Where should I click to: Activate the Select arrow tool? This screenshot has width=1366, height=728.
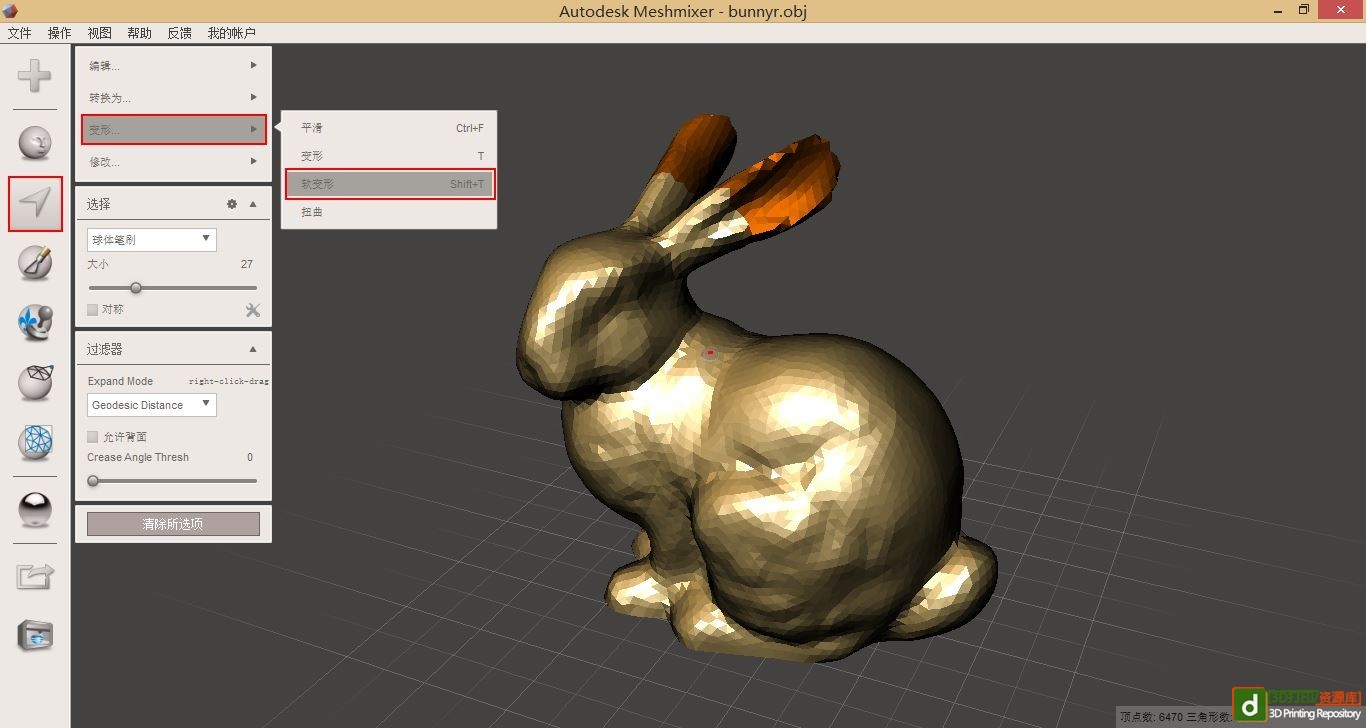pos(36,204)
